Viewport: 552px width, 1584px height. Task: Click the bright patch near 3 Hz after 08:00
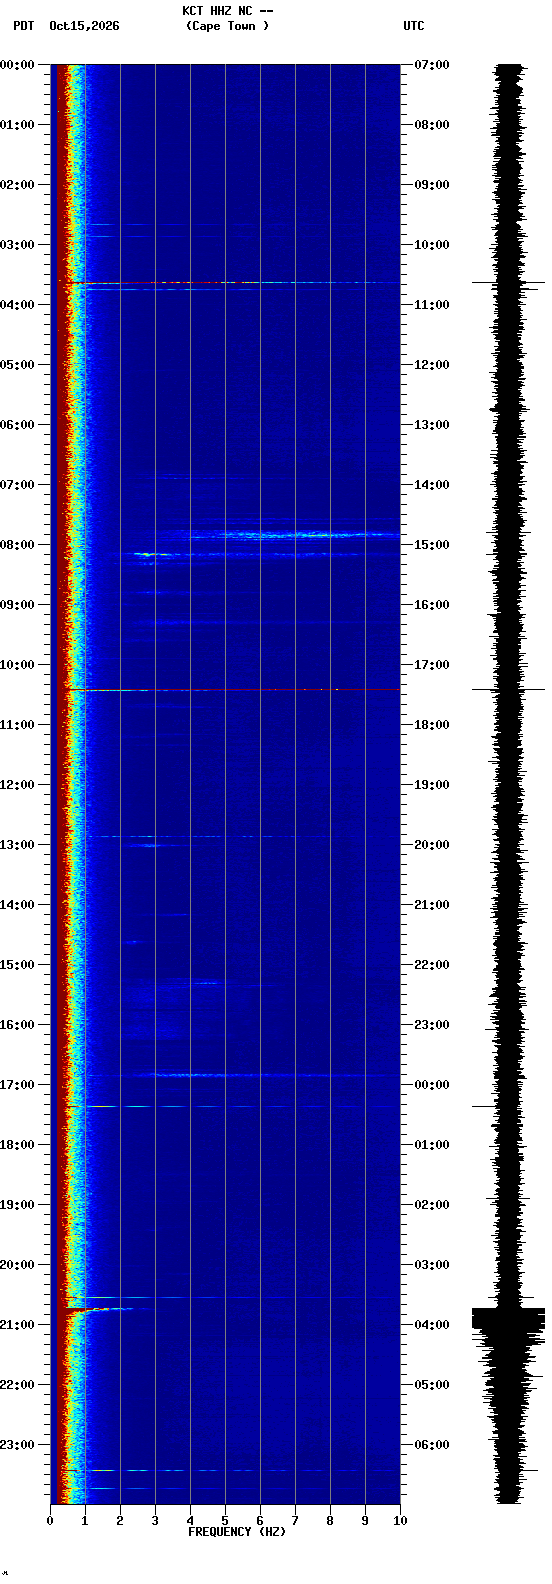[153, 554]
